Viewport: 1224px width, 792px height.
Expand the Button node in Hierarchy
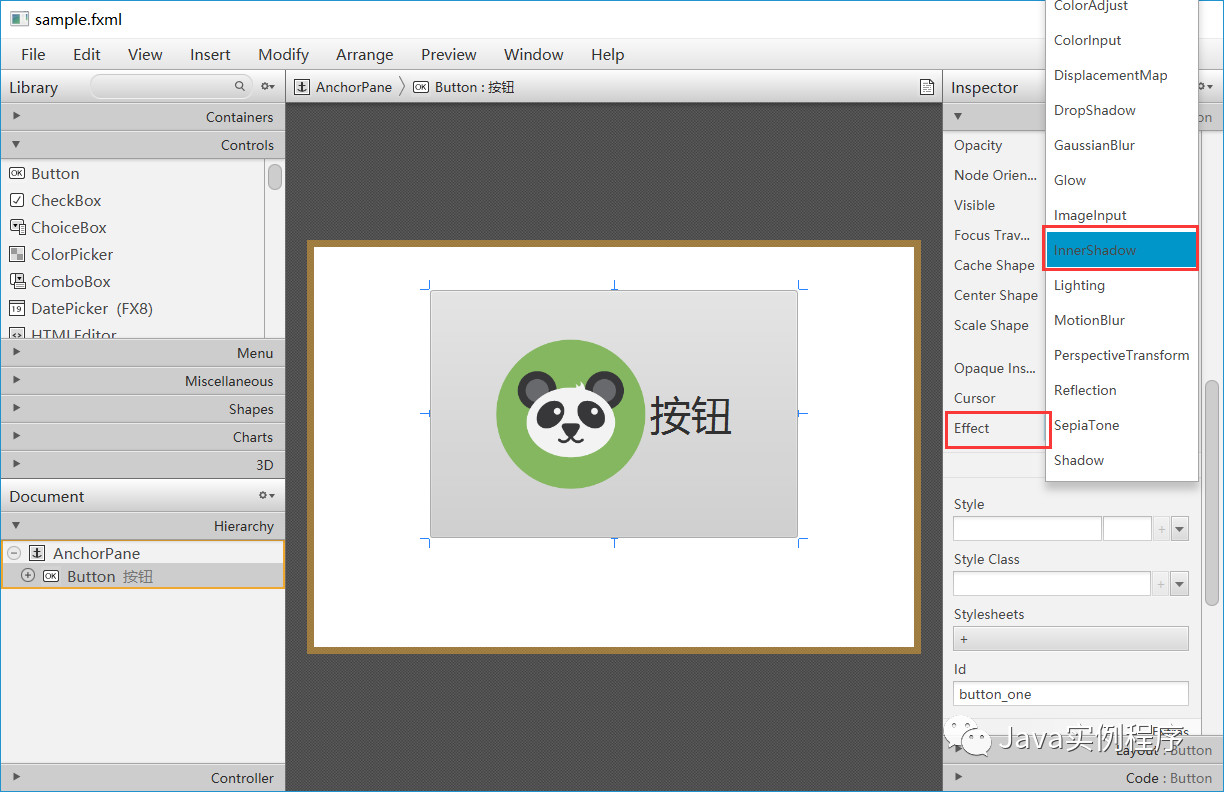click(27, 576)
